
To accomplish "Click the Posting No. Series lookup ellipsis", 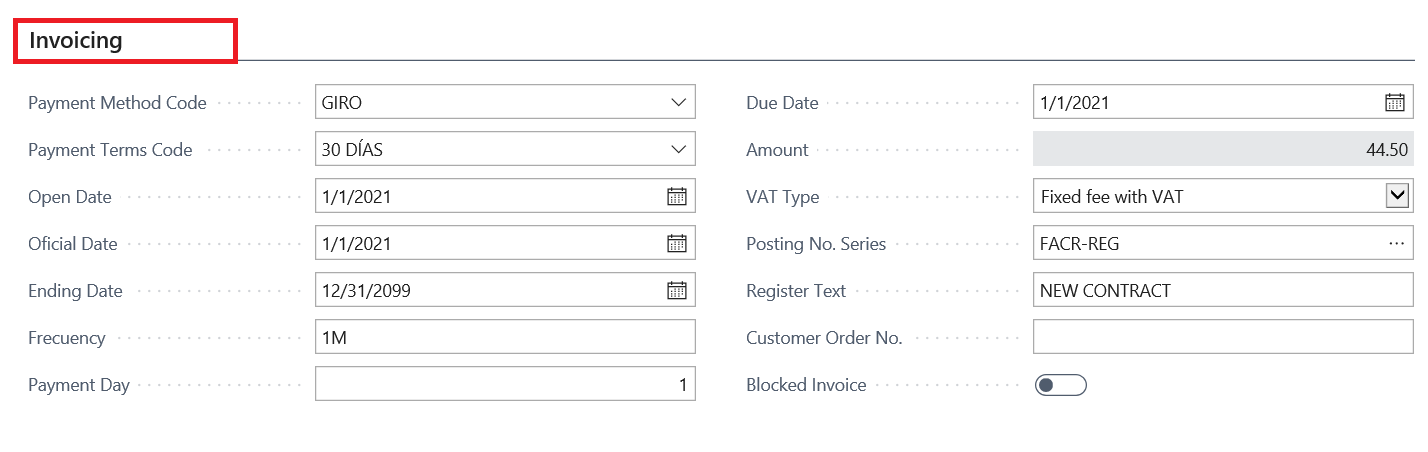I will [x=1396, y=244].
